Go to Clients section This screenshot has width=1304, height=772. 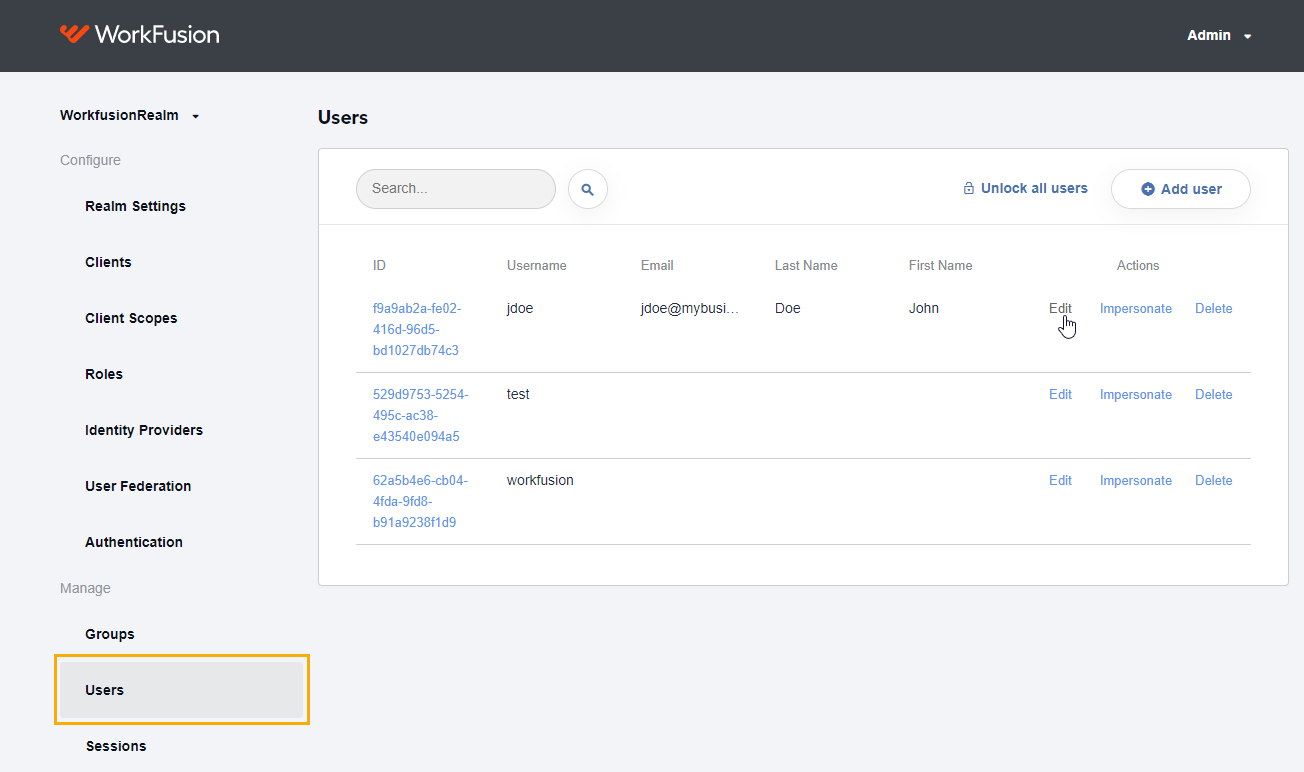(x=108, y=262)
